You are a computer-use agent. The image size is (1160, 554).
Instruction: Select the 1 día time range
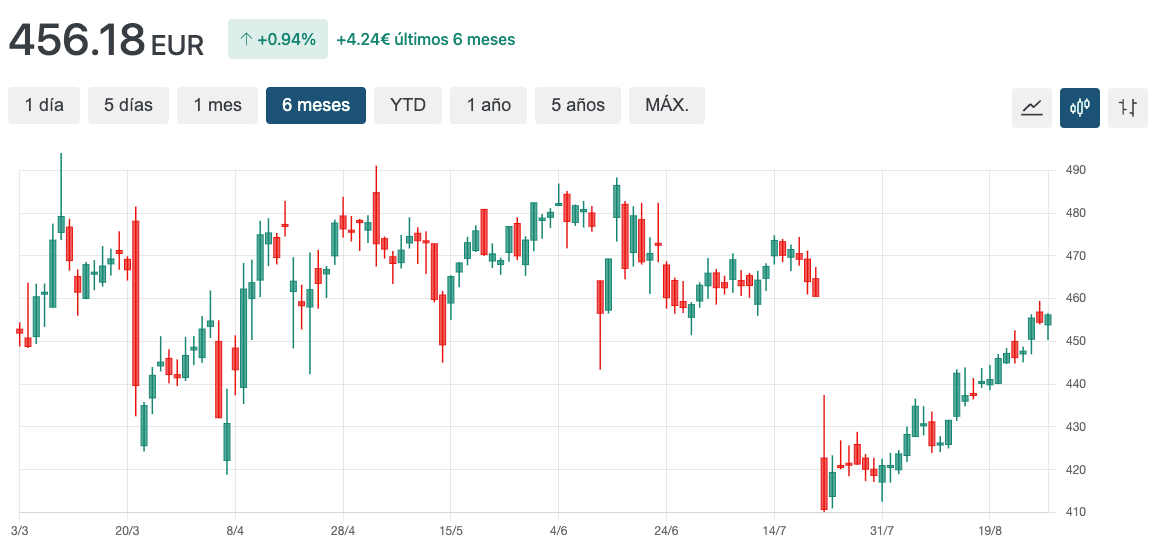[44, 105]
